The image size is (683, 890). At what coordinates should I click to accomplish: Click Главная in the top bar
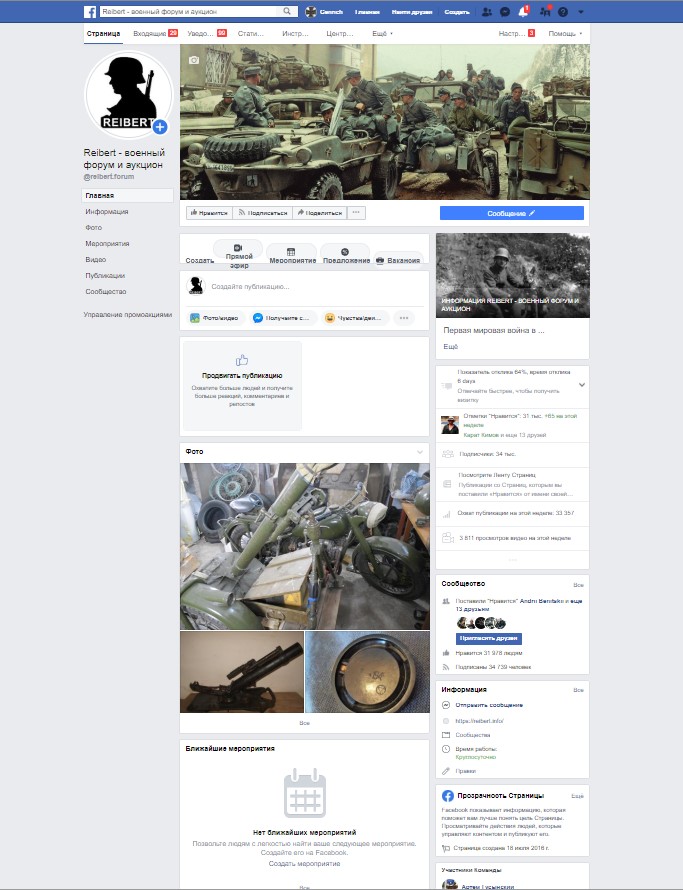click(367, 11)
